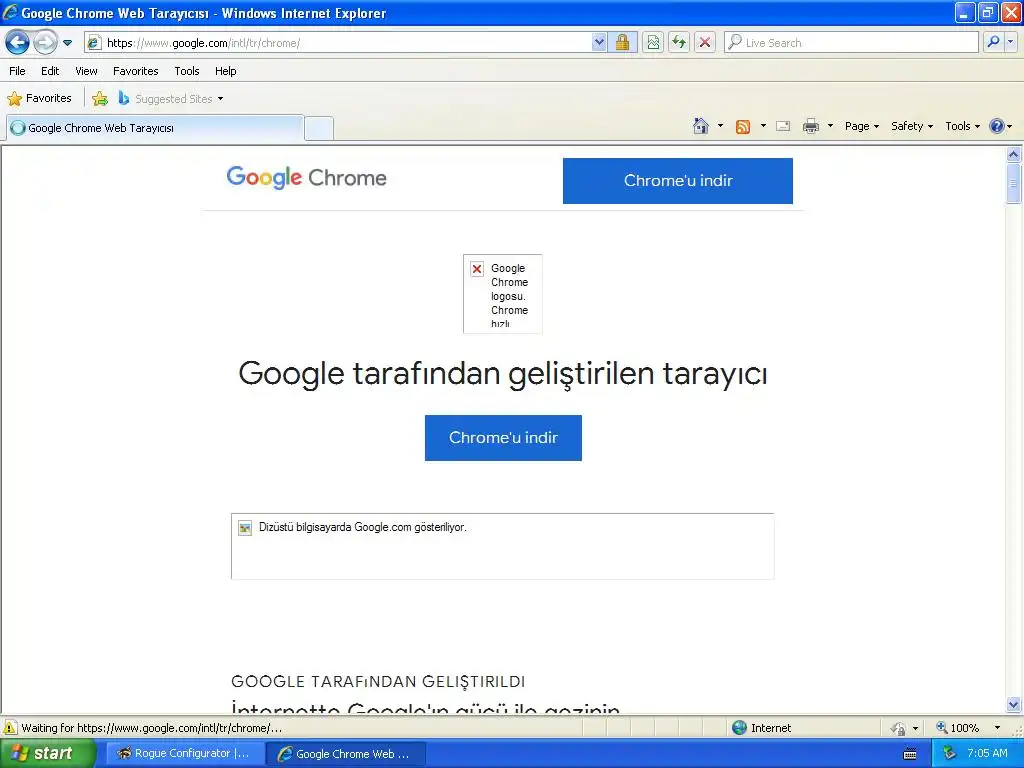The image size is (1024, 768).
Task: Expand the address bar history dropdown
Action: click(599, 43)
